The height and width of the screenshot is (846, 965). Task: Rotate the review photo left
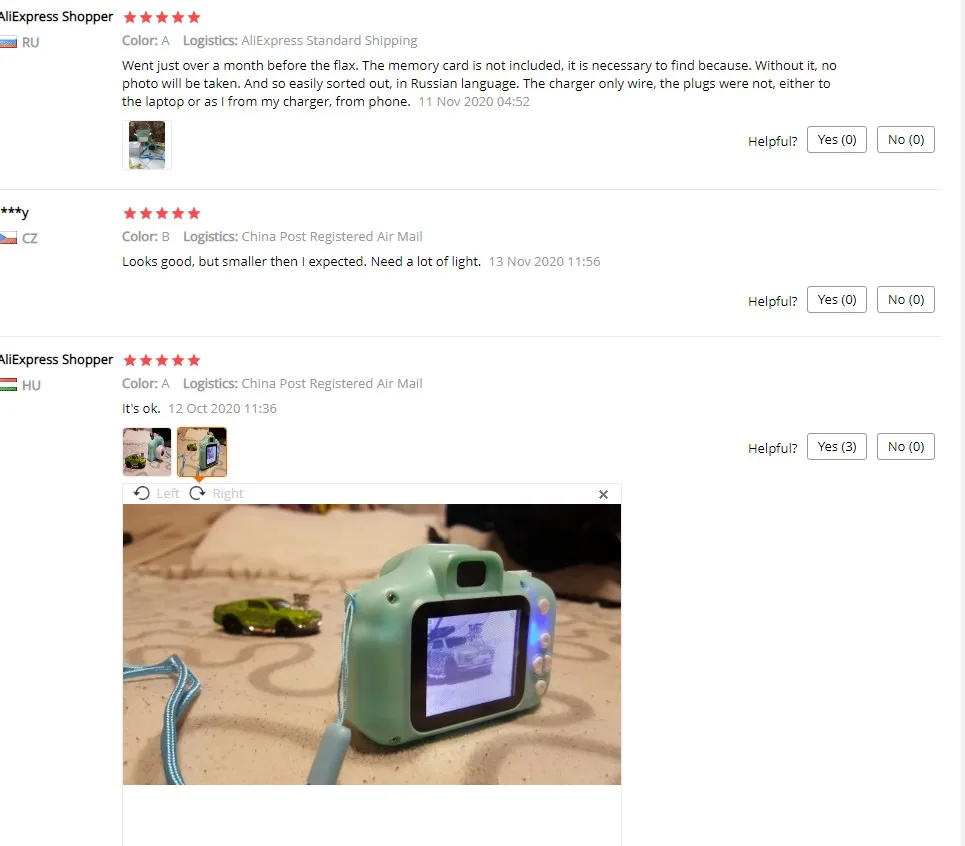point(156,493)
